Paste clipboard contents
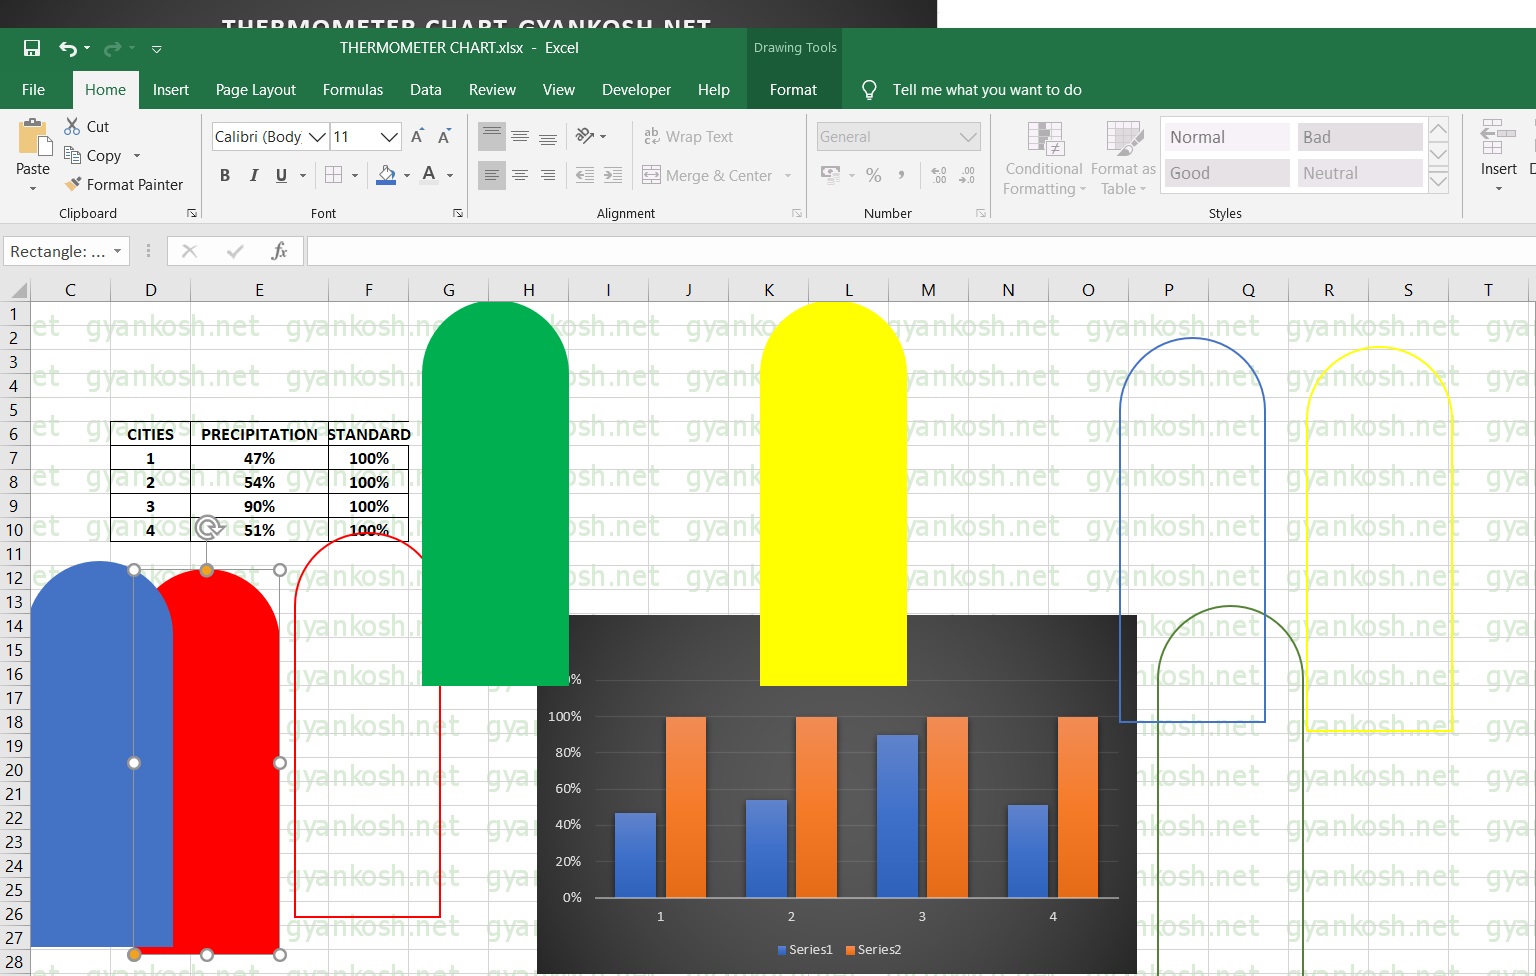The height and width of the screenshot is (976, 1536). [33, 146]
